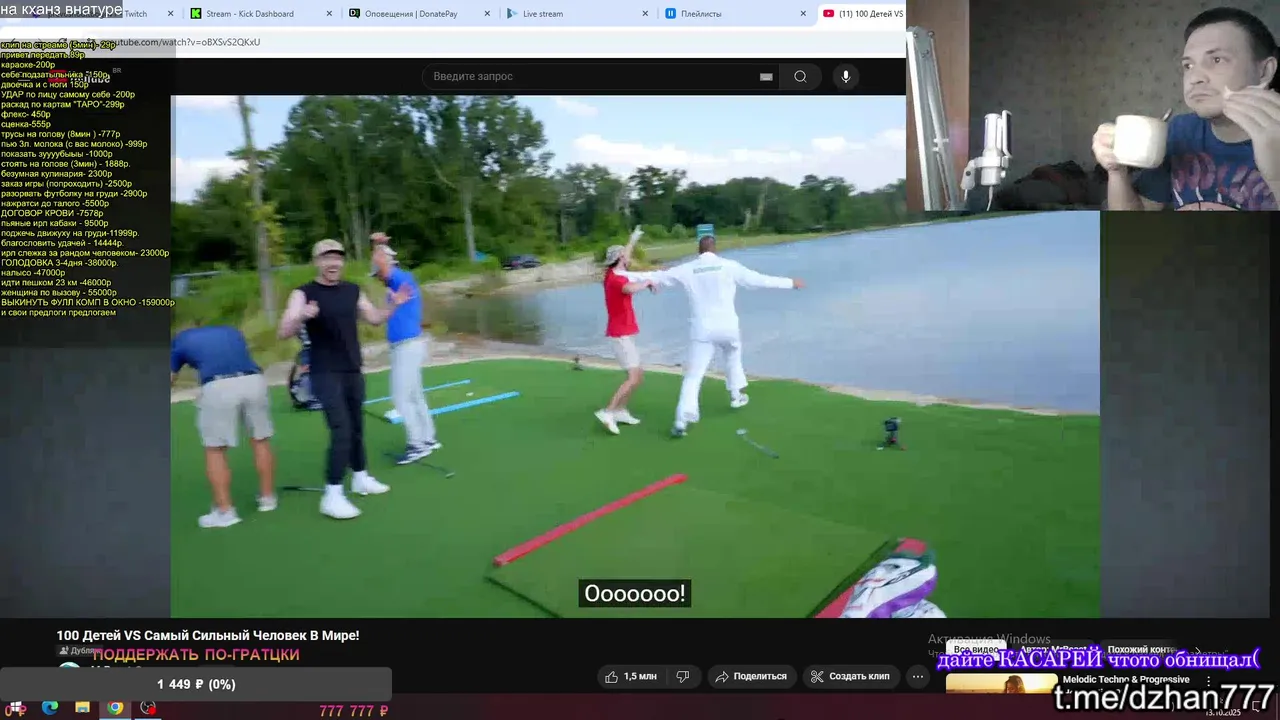Click the magnifier search button
The height and width of the screenshot is (720, 1280).
point(800,76)
